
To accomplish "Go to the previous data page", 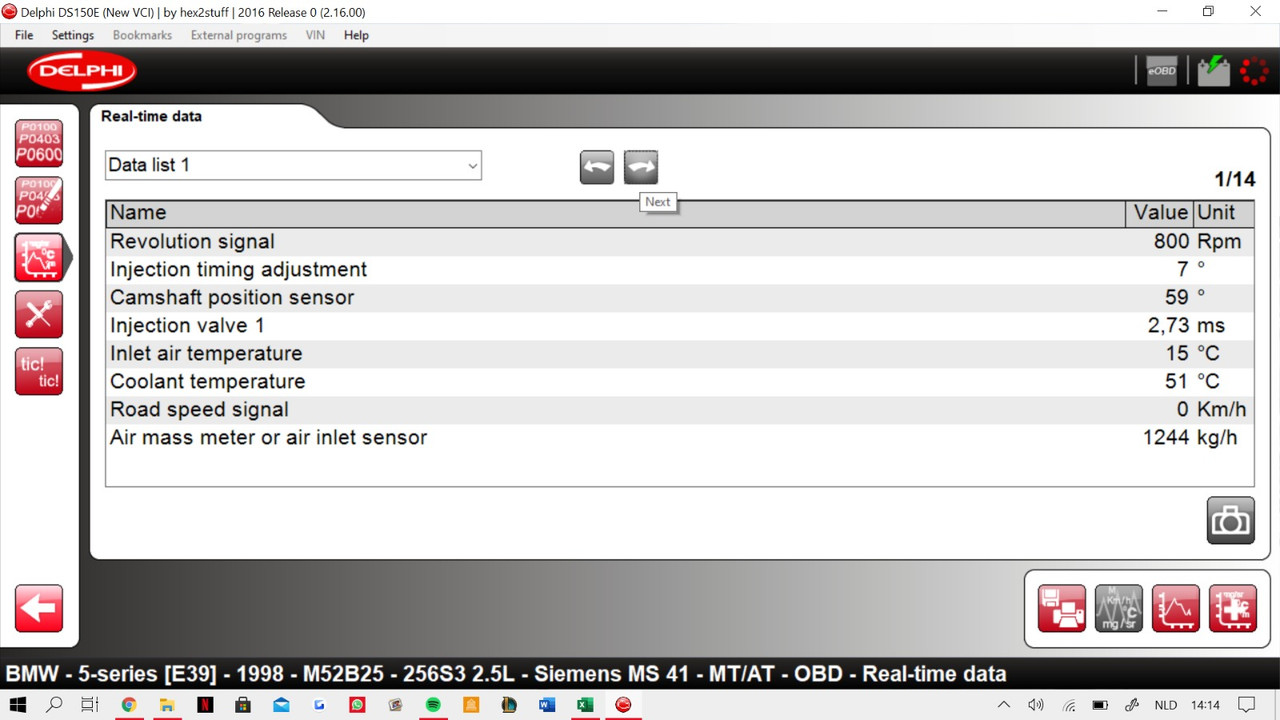I will (x=597, y=167).
